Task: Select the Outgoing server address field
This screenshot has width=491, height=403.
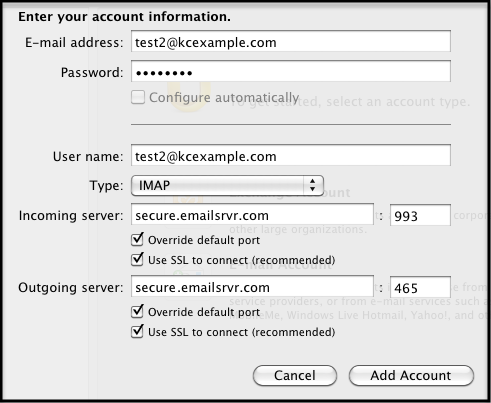Action: click(x=252, y=286)
